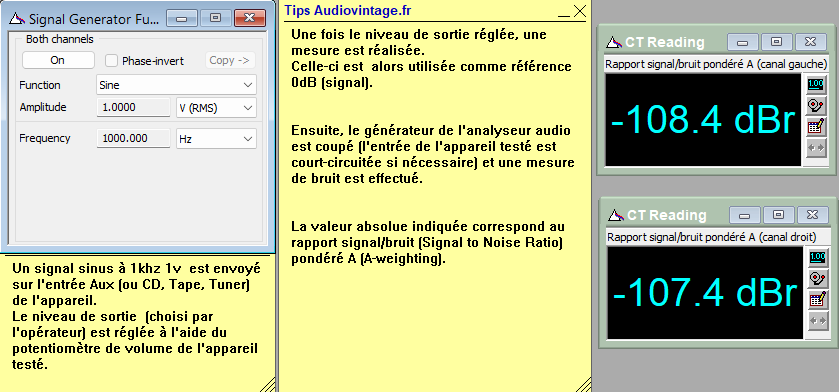Click the Copy -> button
Viewport: 839px width, 392px height.
tap(230, 60)
